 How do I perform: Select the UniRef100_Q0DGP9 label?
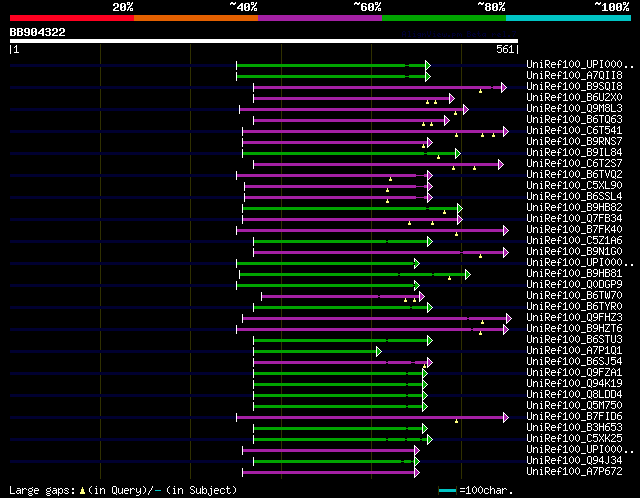click(574, 285)
